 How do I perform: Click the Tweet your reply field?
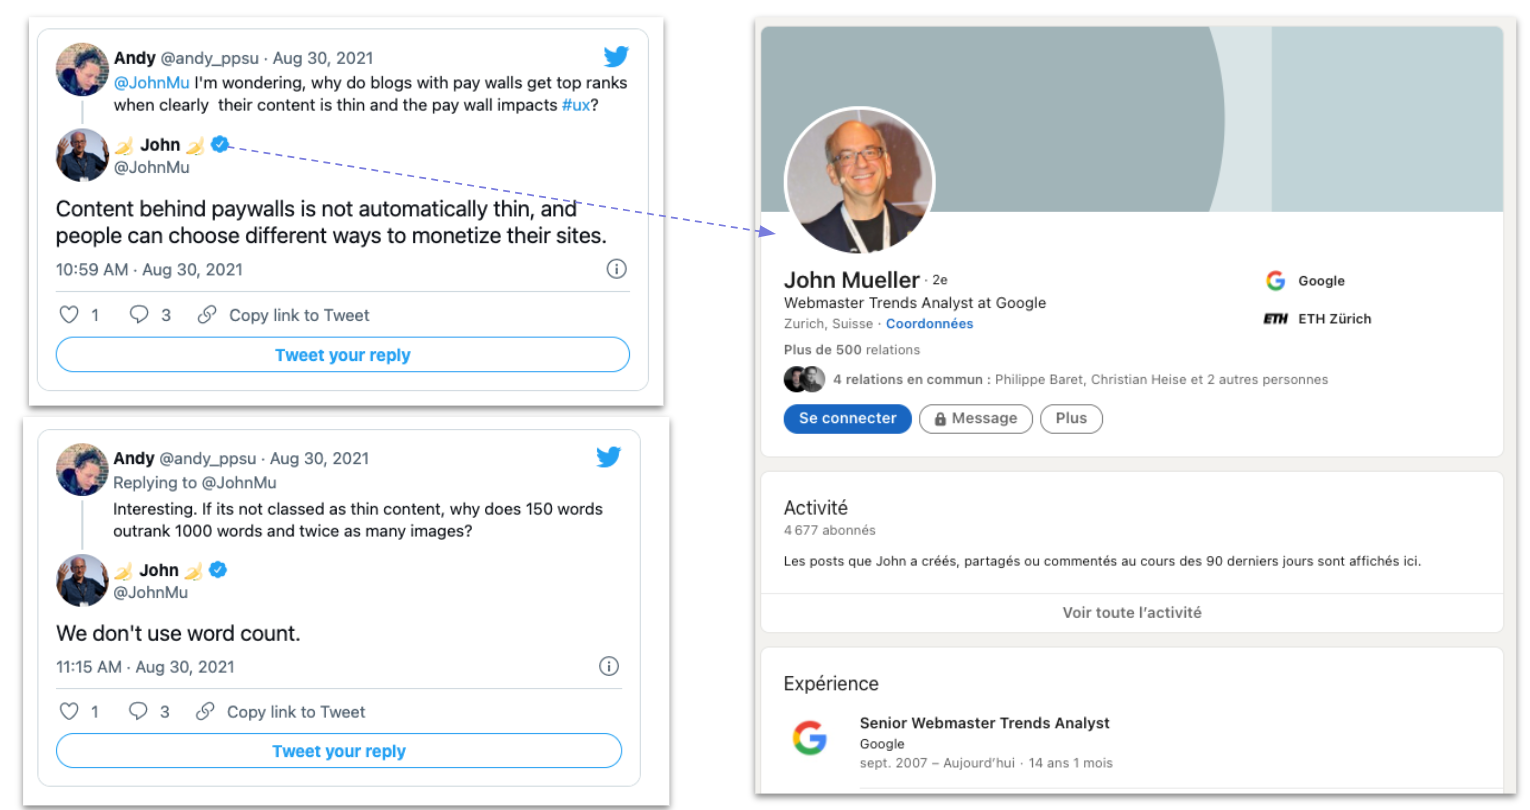tap(342, 354)
